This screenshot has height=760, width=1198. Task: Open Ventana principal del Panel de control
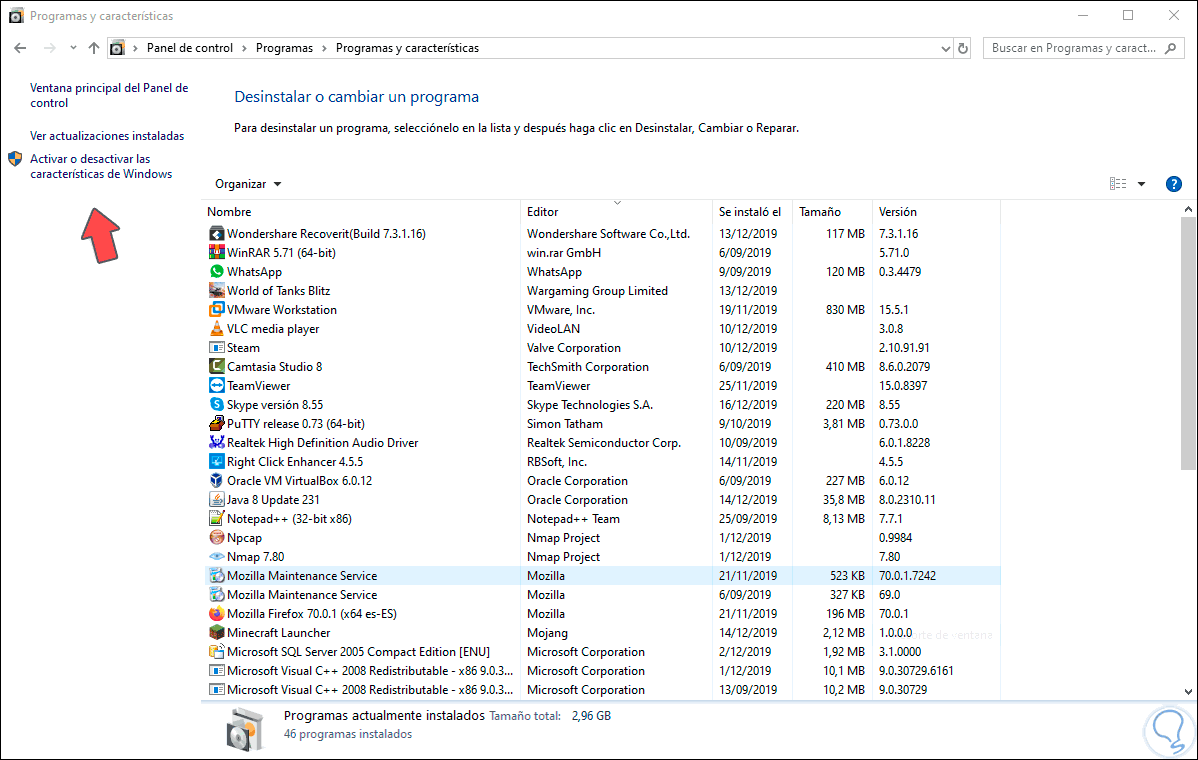108,95
